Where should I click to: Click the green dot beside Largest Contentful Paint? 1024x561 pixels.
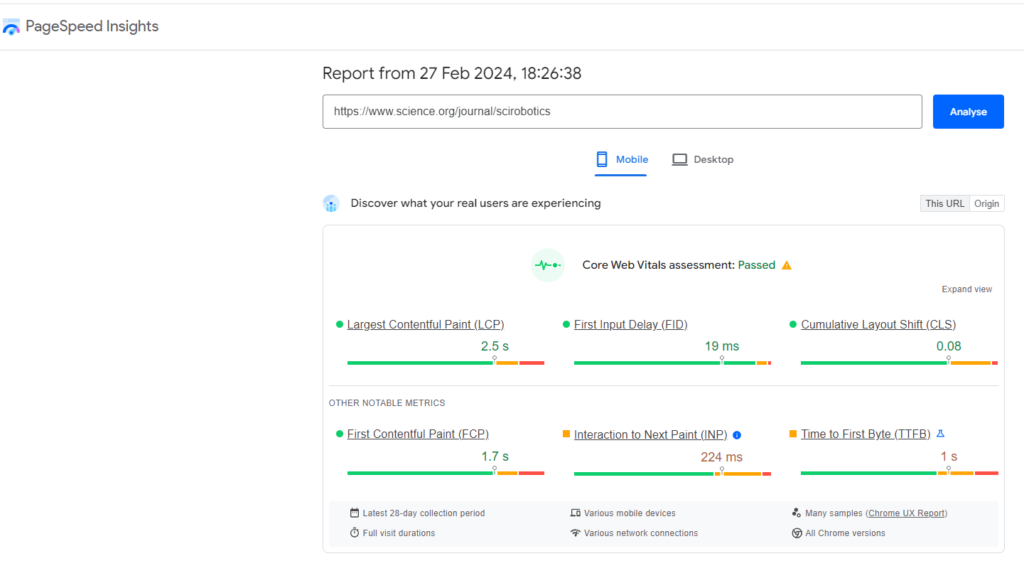click(x=339, y=324)
